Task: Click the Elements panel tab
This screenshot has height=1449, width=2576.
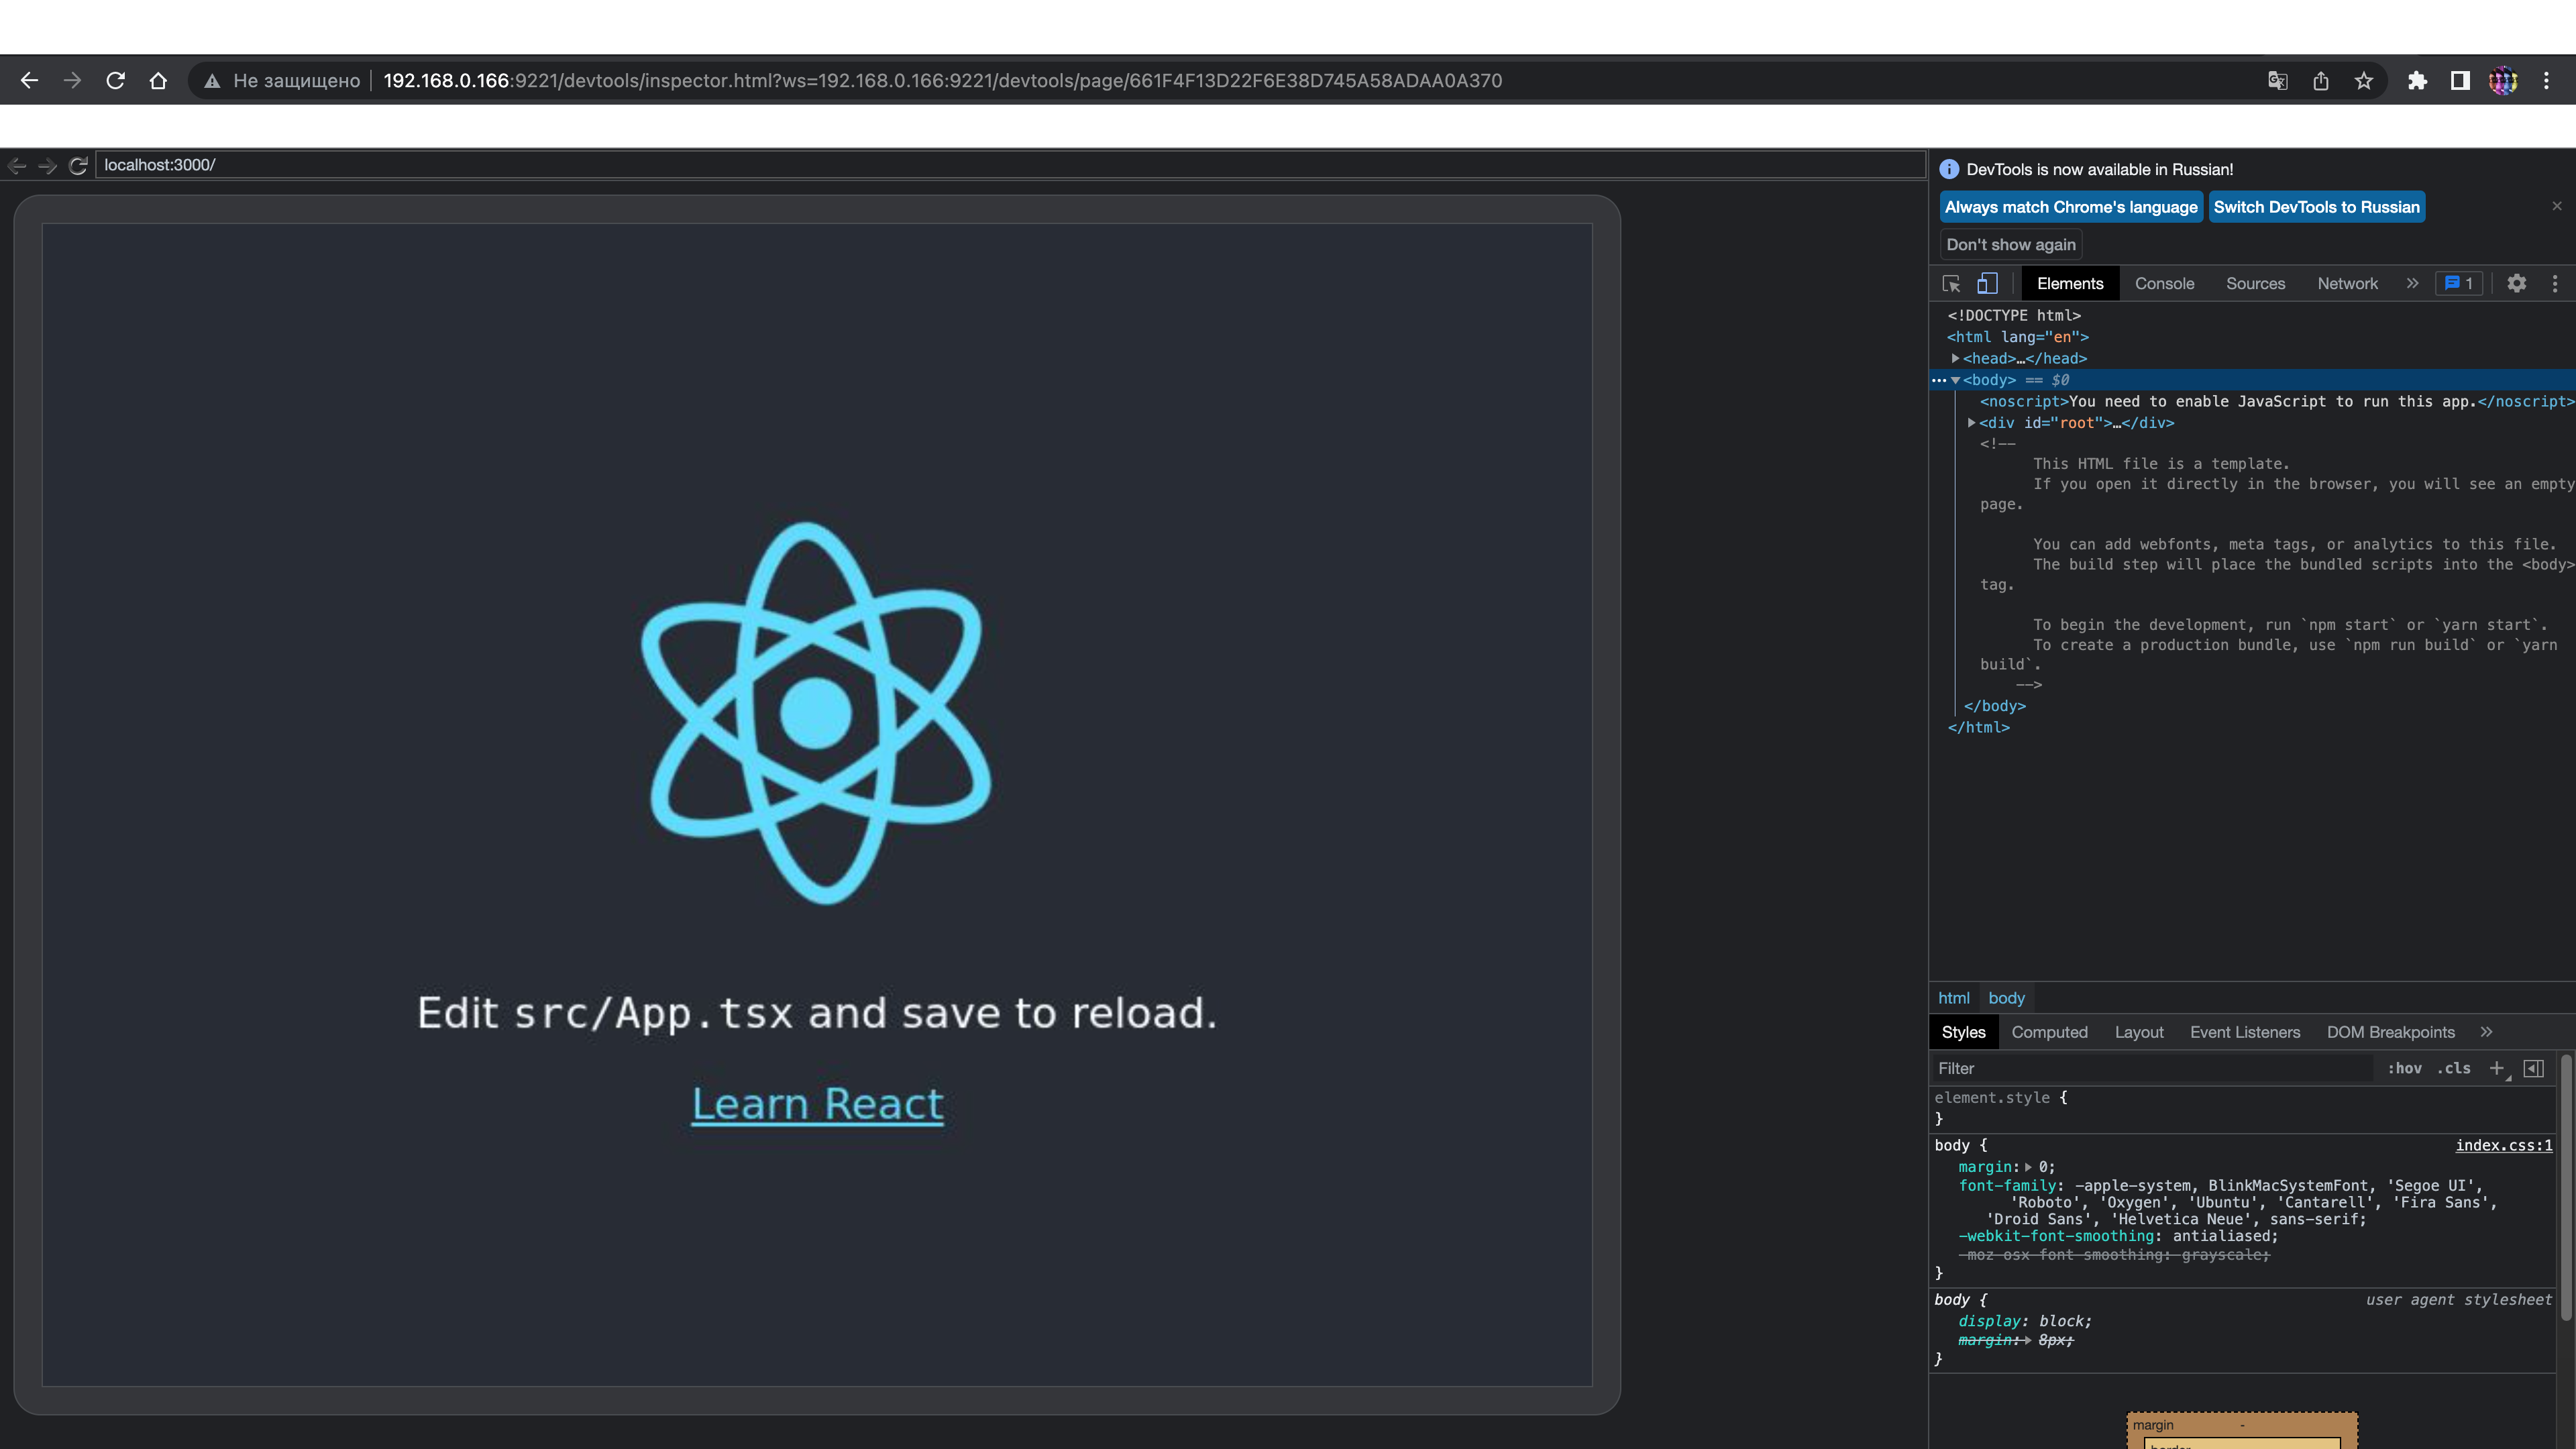Action: pos(2070,283)
